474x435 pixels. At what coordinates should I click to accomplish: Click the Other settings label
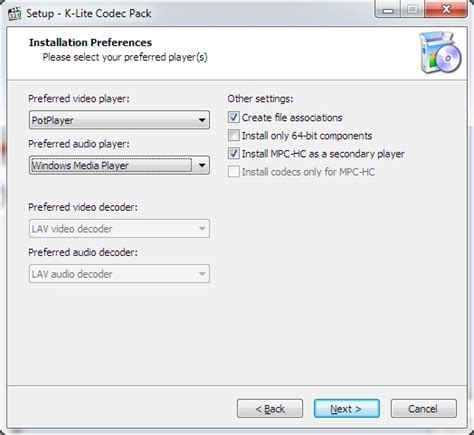(260, 99)
